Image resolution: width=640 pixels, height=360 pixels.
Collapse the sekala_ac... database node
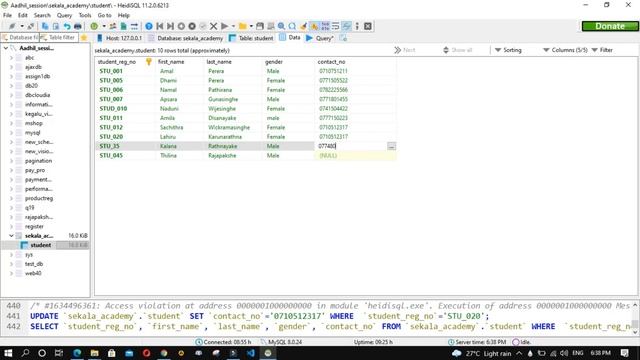point(11,236)
